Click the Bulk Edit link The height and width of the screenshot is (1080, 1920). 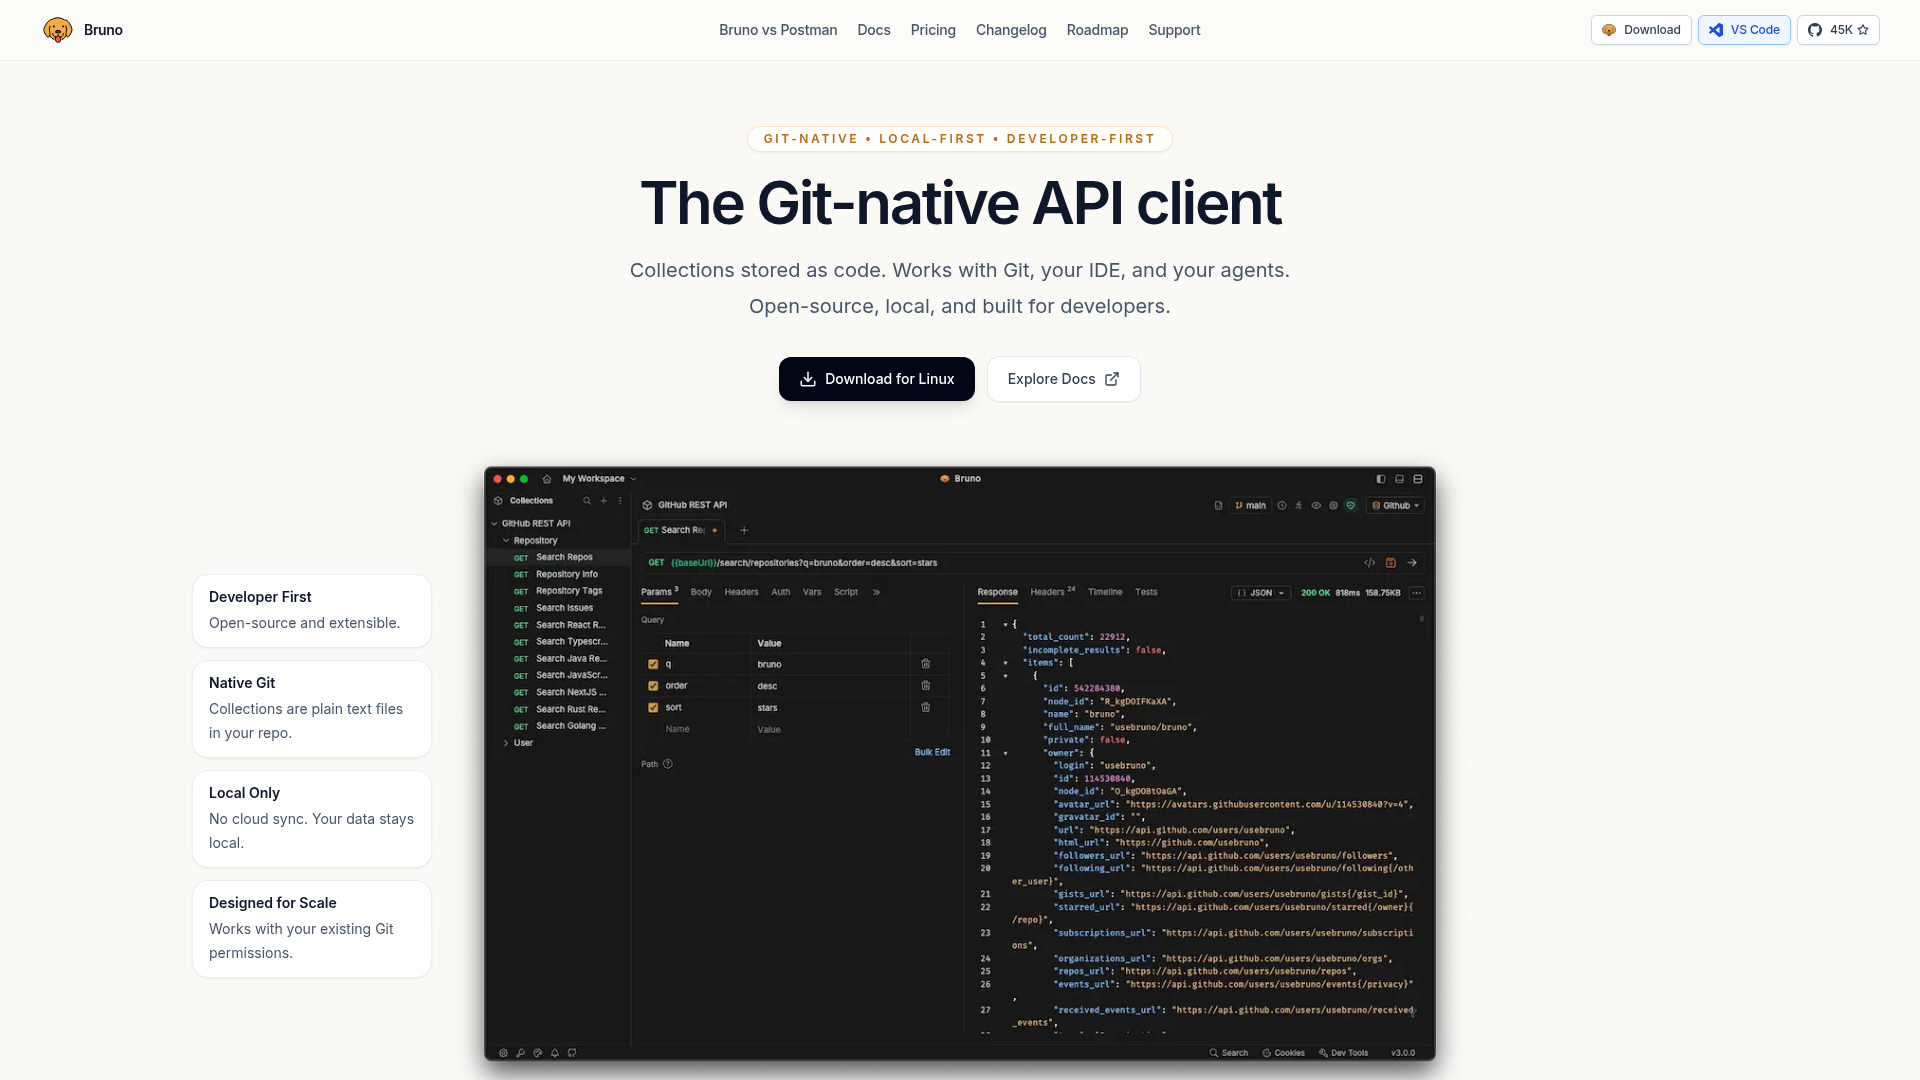point(932,752)
